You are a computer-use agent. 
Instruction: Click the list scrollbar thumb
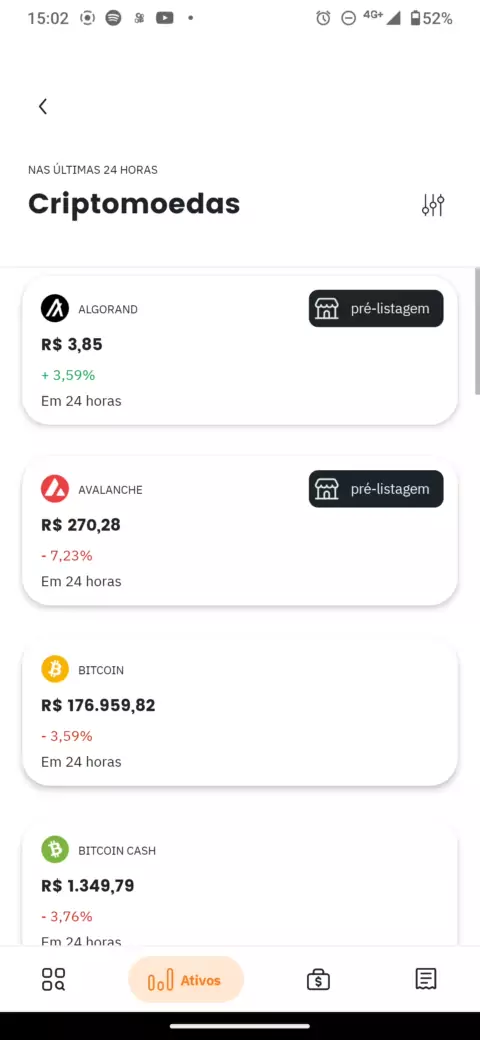tap(477, 332)
